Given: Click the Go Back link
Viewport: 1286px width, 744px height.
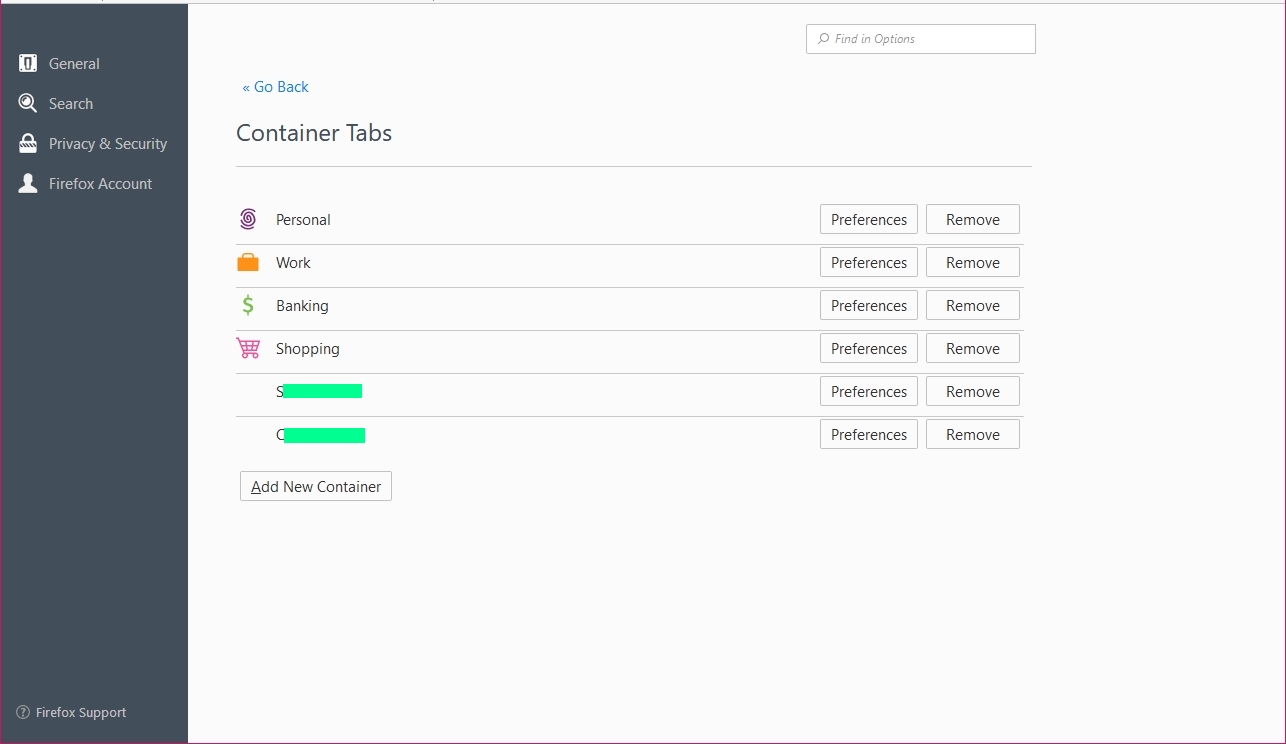Looking at the screenshot, I should (x=275, y=87).
